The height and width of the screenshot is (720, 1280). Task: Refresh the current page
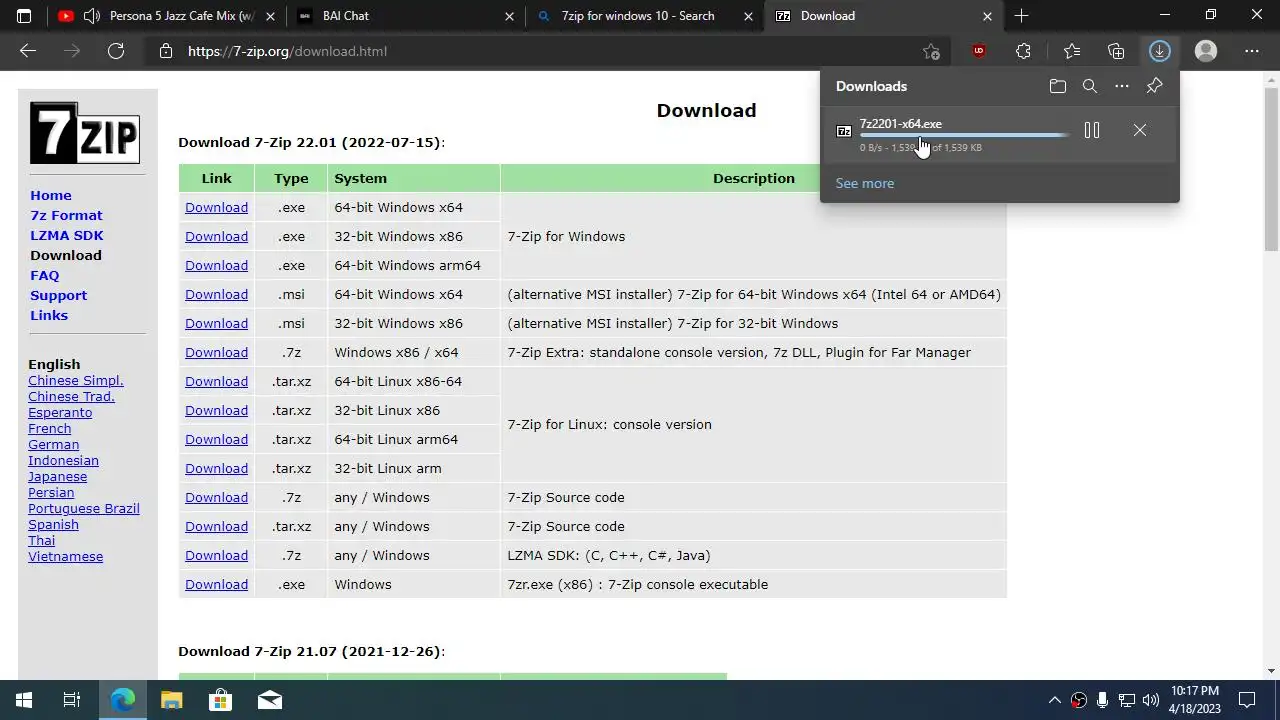(x=116, y=51)
